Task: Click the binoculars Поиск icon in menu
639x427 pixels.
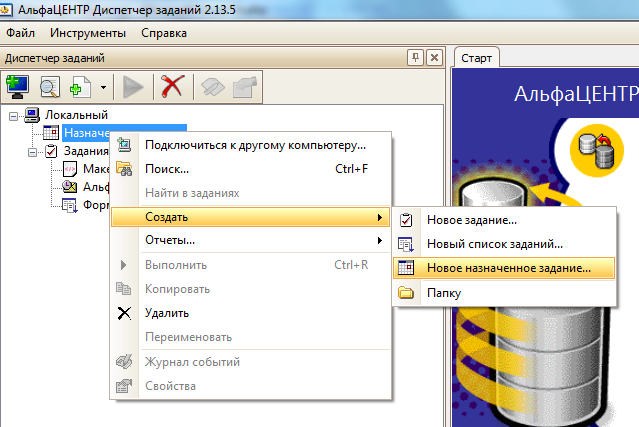Action: (x=124, y=169)
